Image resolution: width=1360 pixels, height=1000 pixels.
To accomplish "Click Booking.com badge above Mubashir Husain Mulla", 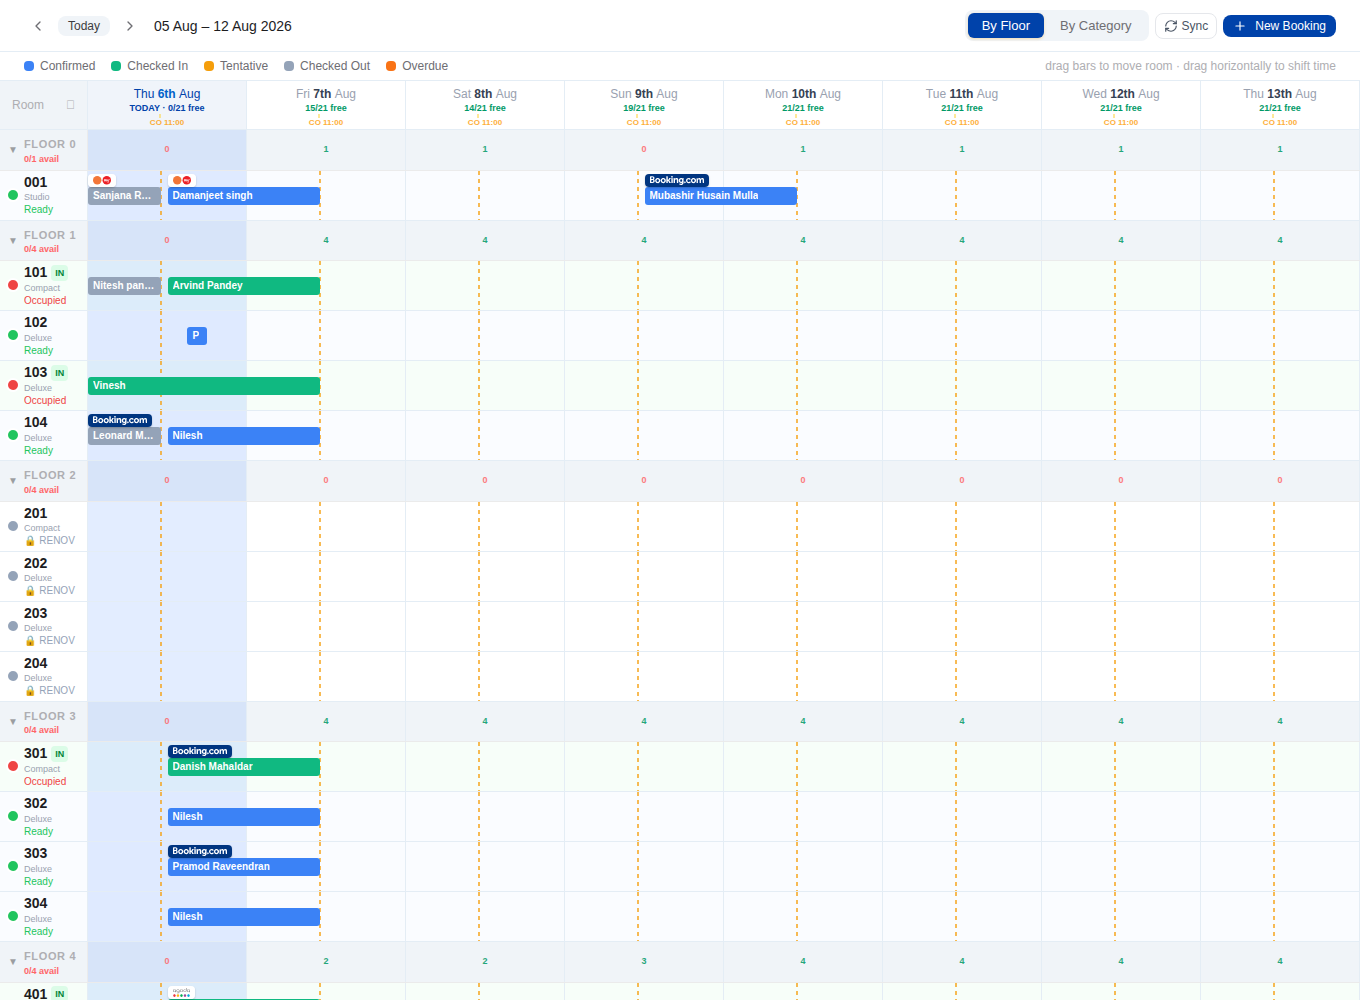I will point(677,180).
